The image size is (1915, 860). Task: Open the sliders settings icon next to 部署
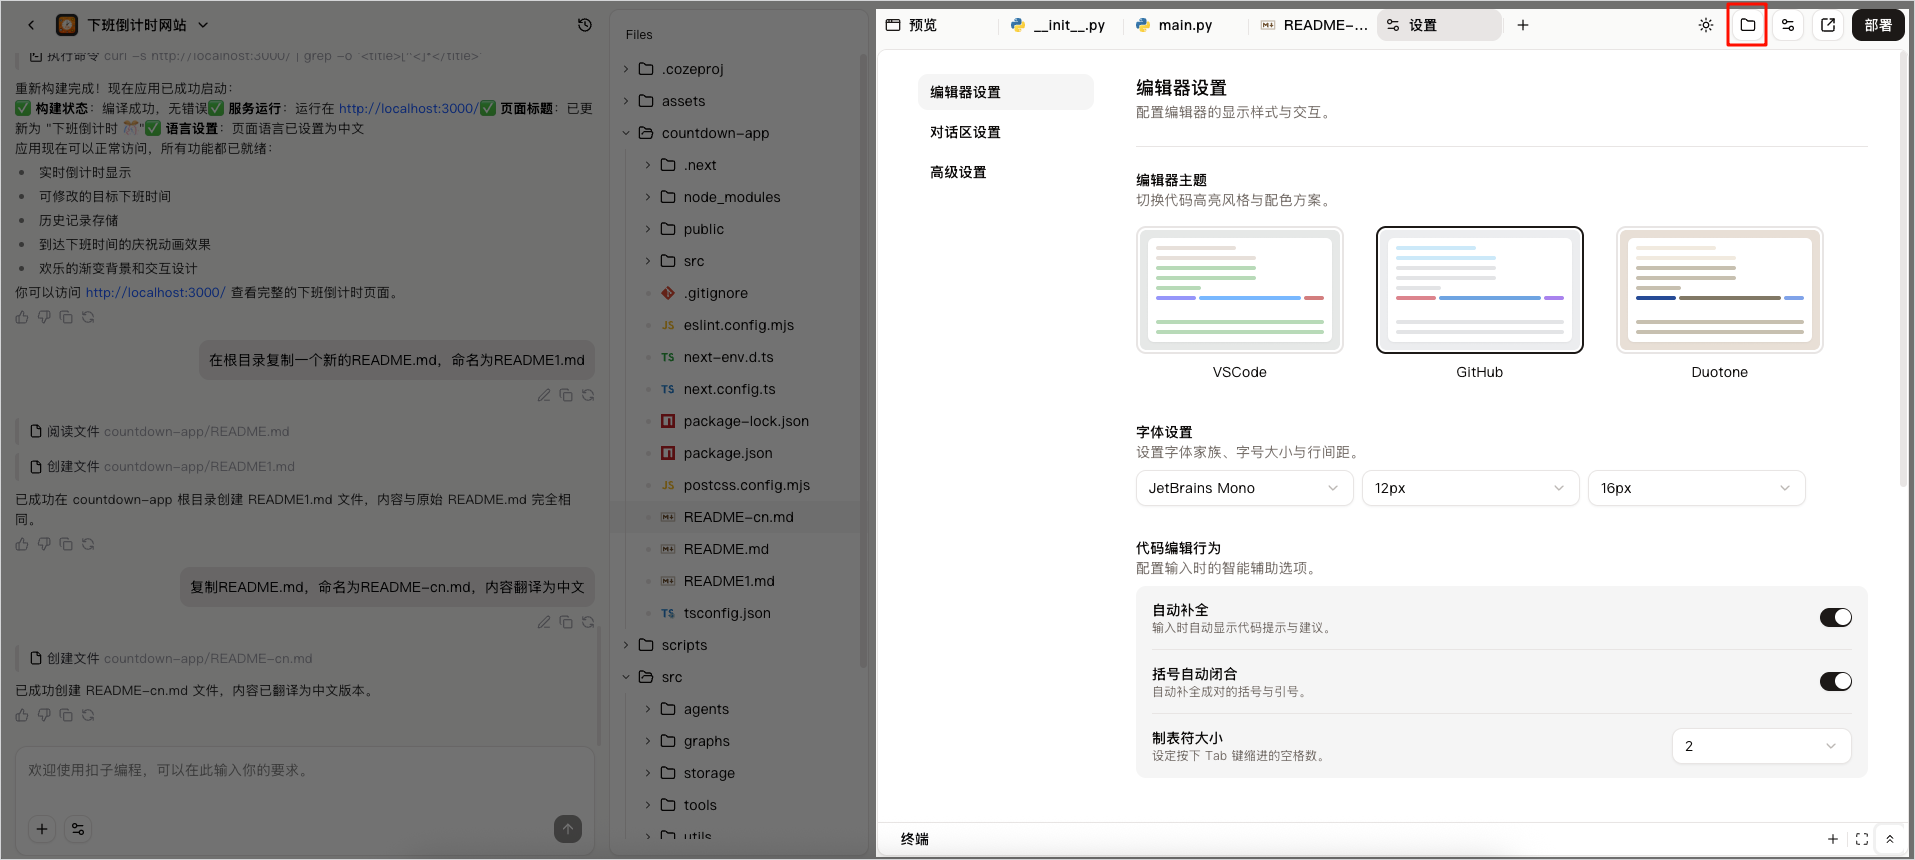pos(1788,25)
